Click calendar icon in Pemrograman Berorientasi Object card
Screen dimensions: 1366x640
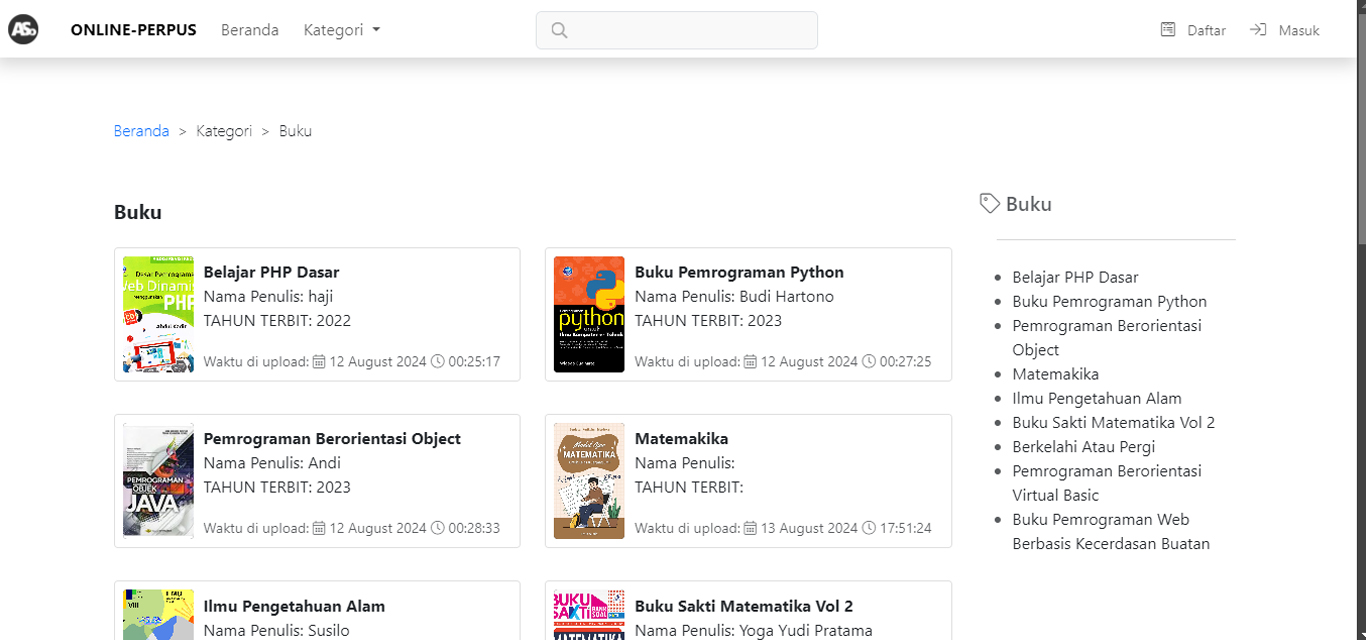point(319,528)
